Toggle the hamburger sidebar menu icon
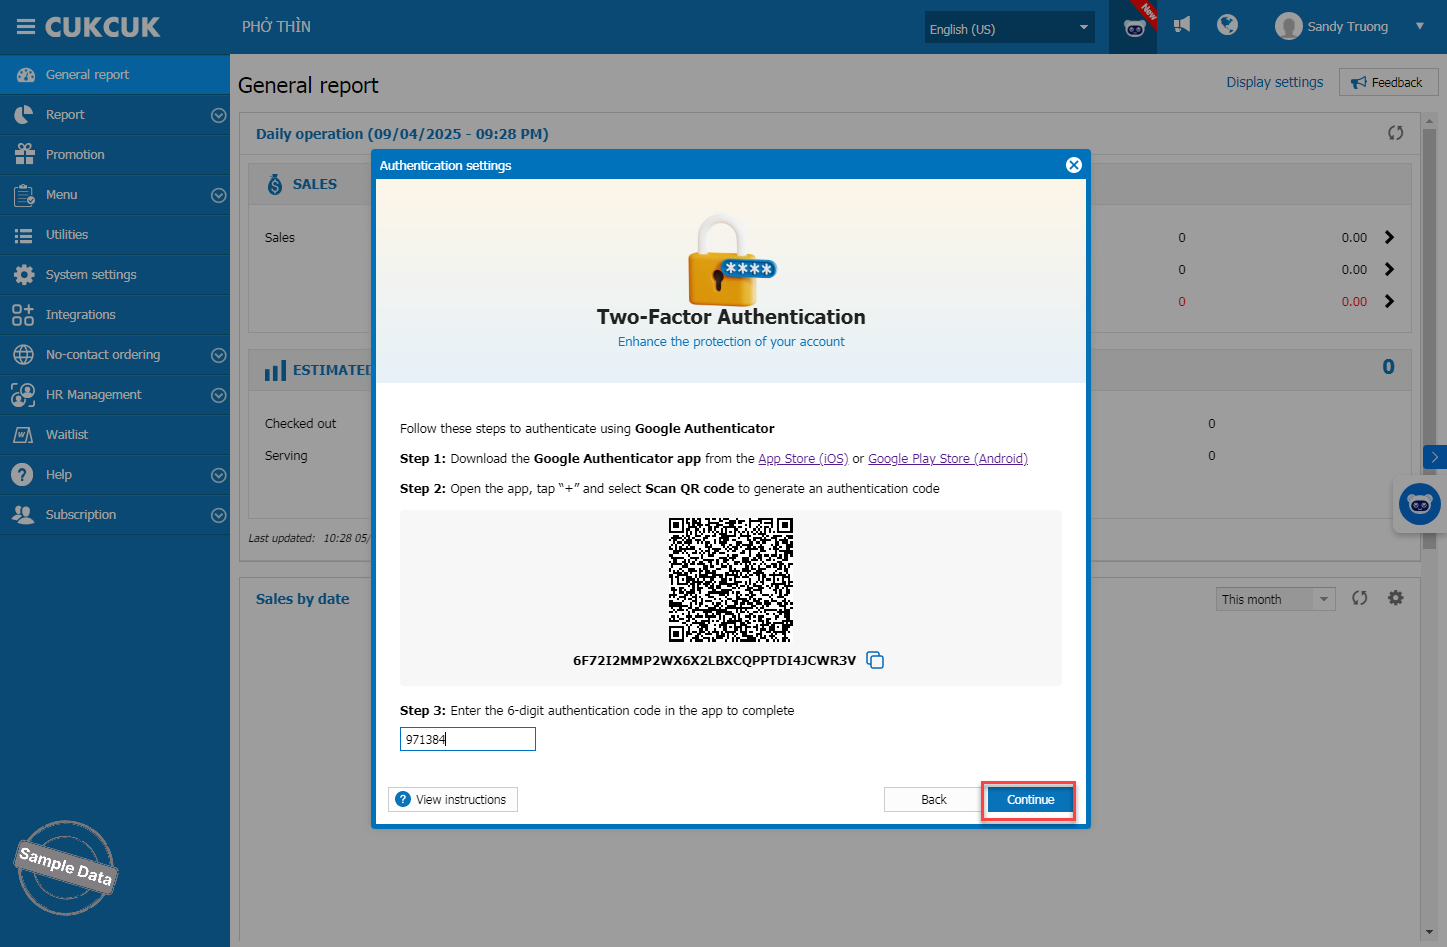Image resolution: width=1447 pixels, height=947 pixels. tap(26, 27)
